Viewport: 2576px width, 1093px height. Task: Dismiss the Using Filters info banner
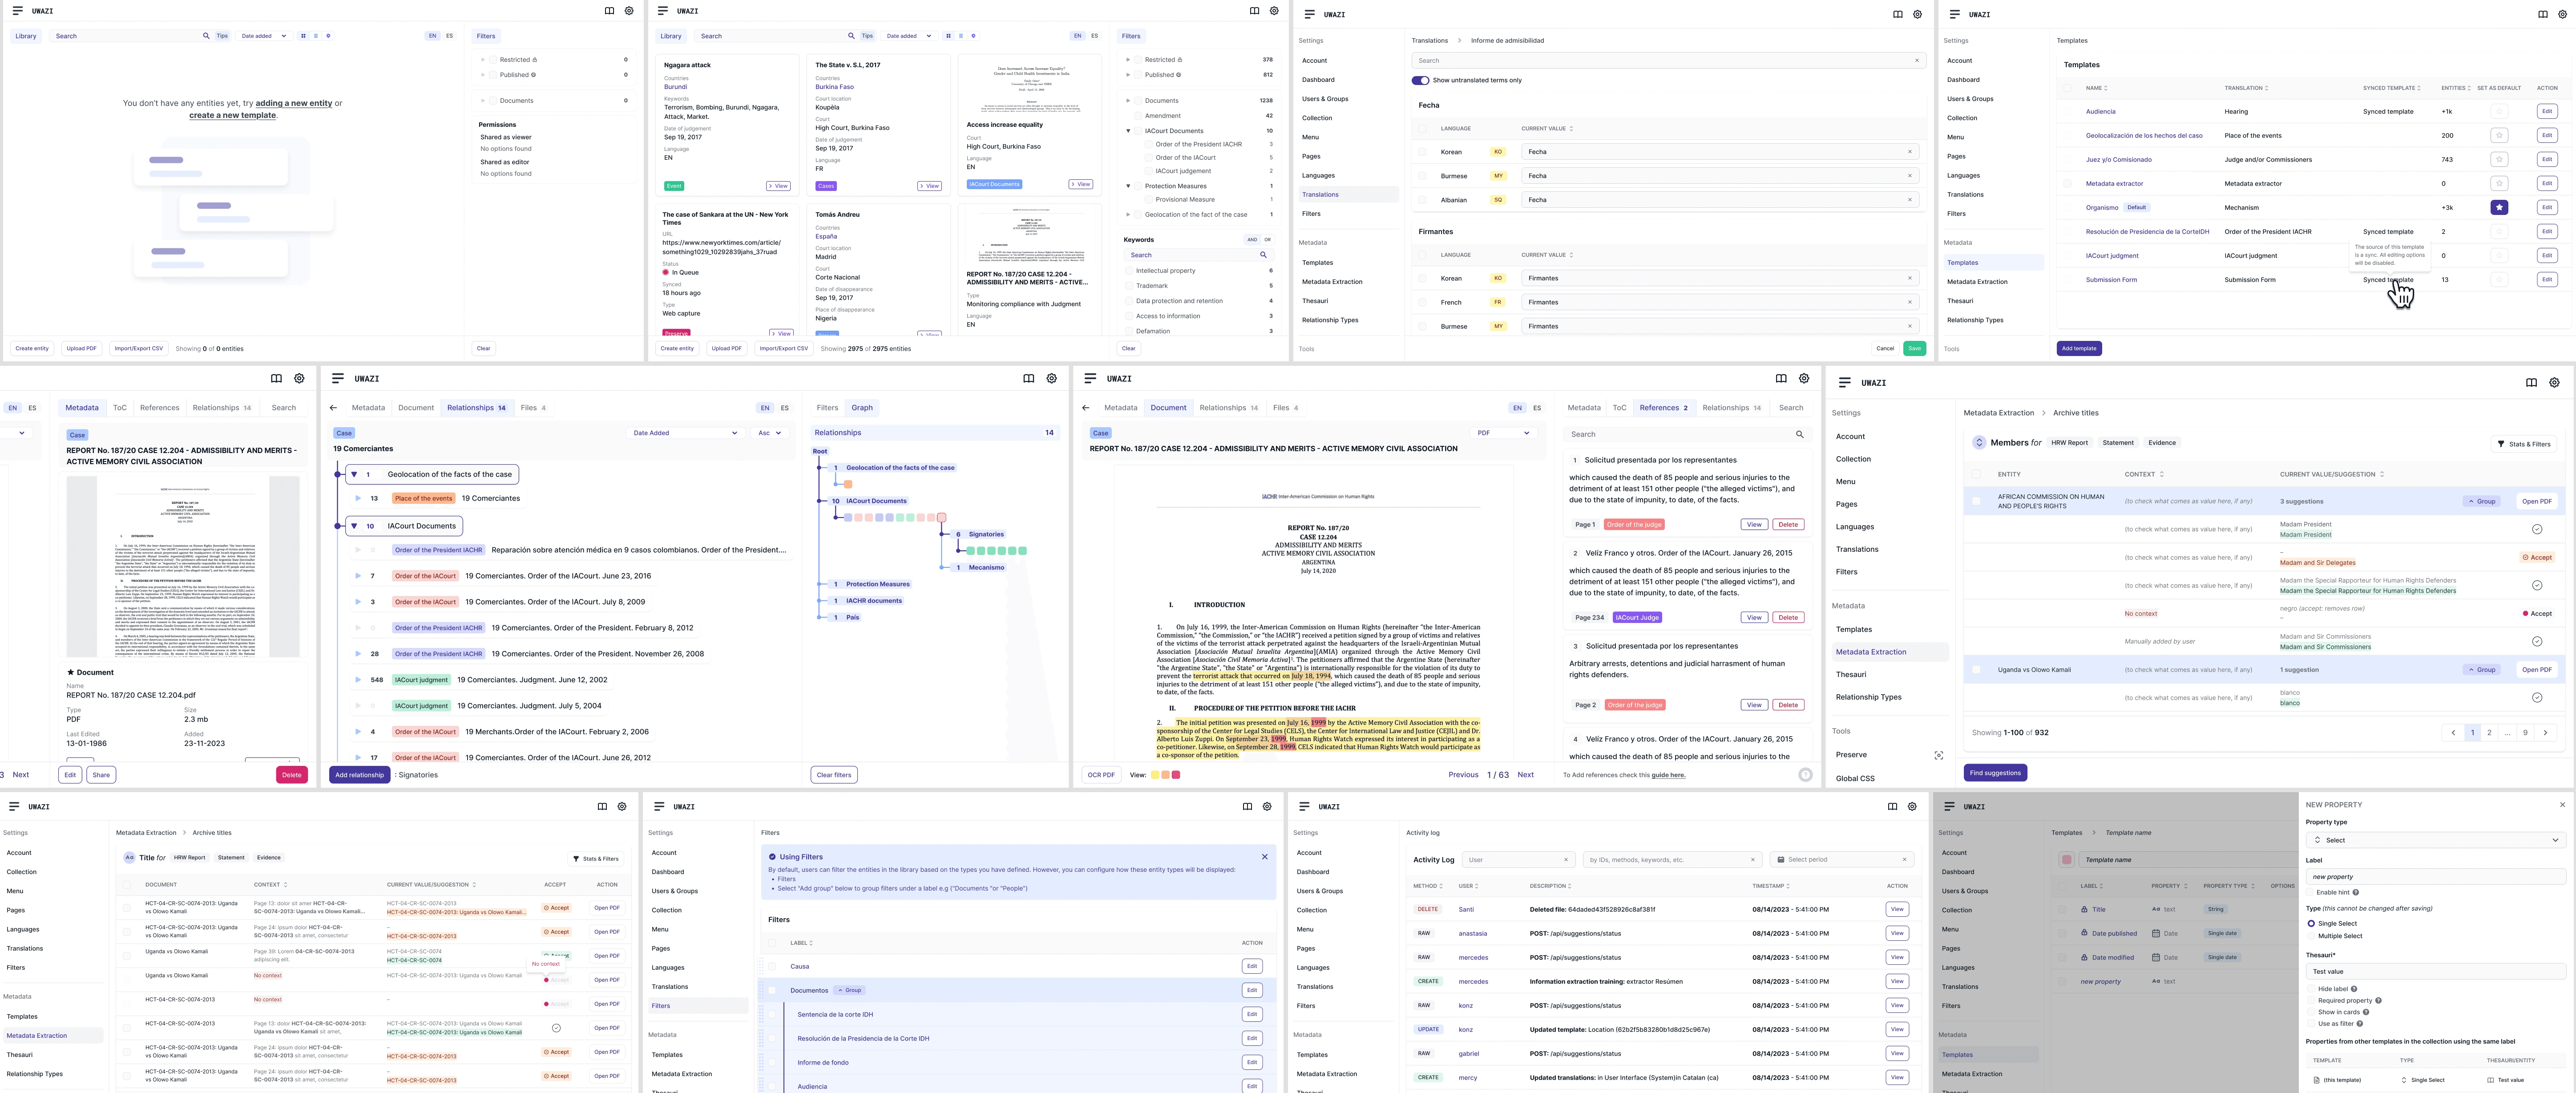point(1264,857)
